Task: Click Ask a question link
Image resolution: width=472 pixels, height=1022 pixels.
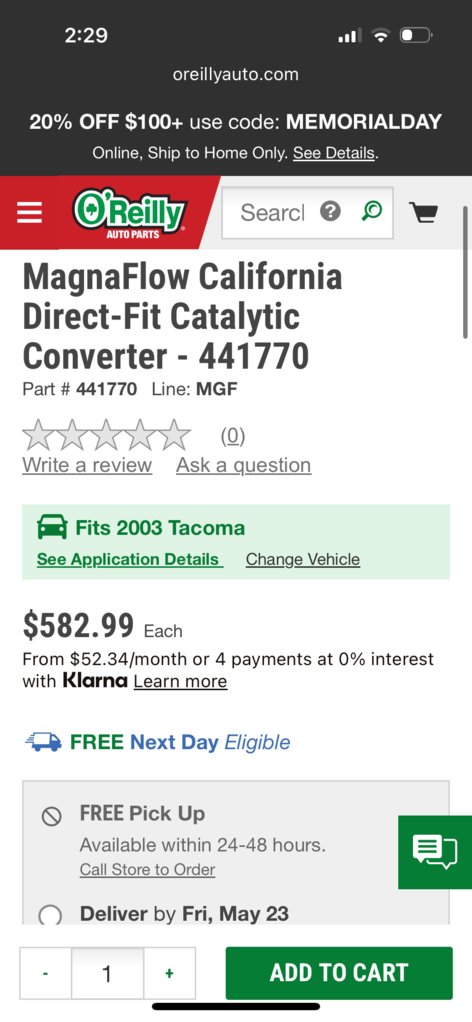Action: pos(244,465)
